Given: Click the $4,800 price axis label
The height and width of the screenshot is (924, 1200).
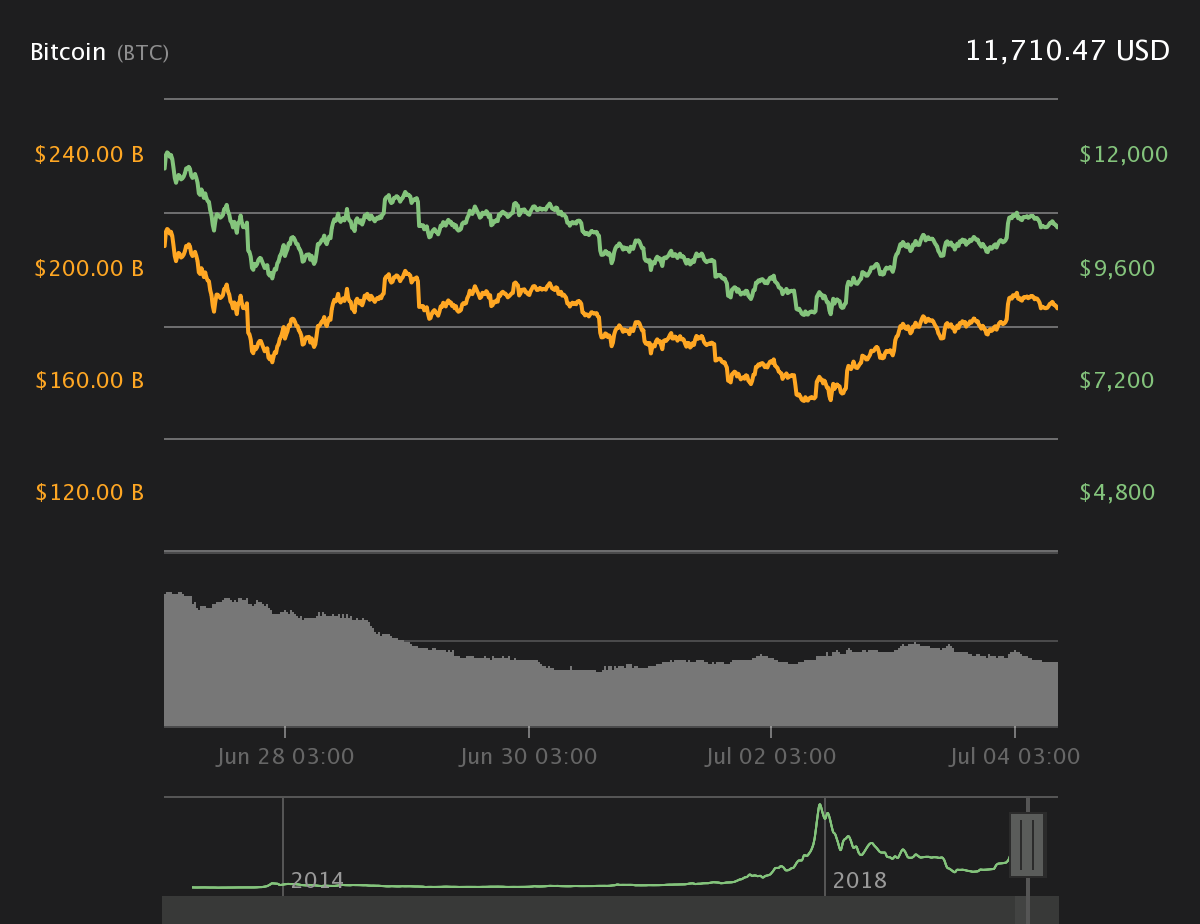Looking at the screenshot, I should click(1117, 492).
